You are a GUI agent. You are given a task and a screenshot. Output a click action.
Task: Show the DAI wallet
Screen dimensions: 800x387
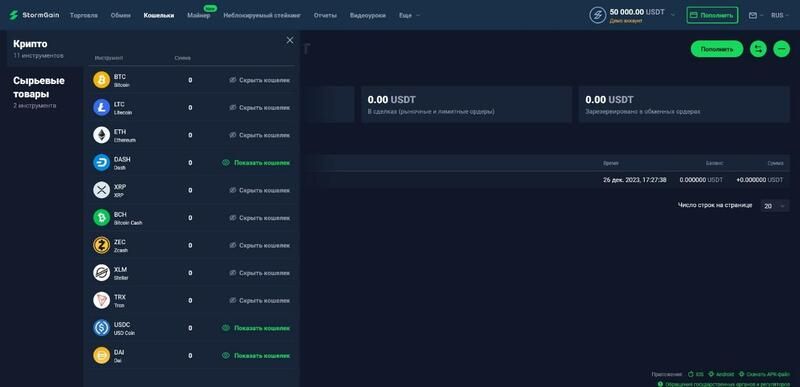[256, 355]
